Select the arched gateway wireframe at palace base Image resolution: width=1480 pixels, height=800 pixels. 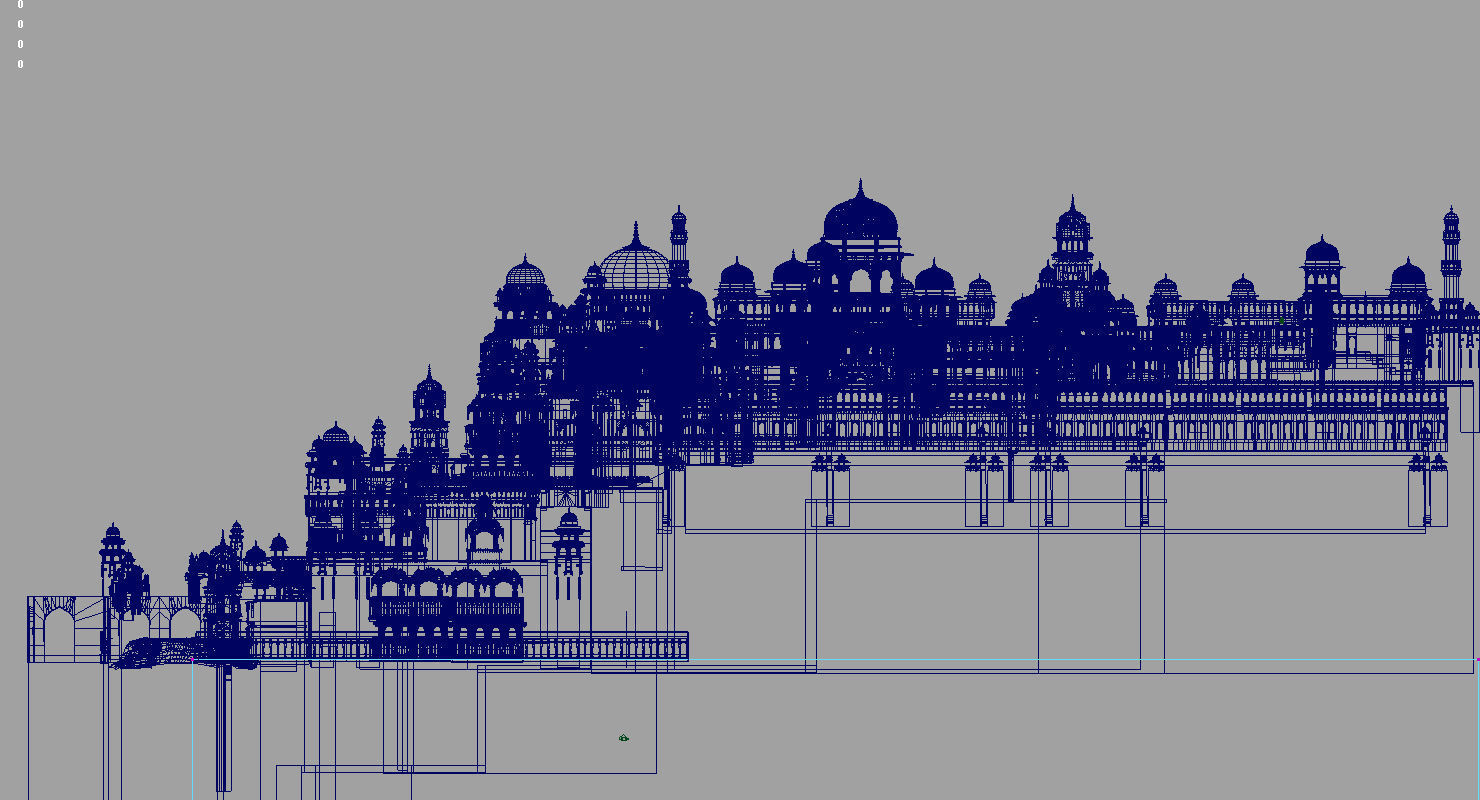[67, 629]
